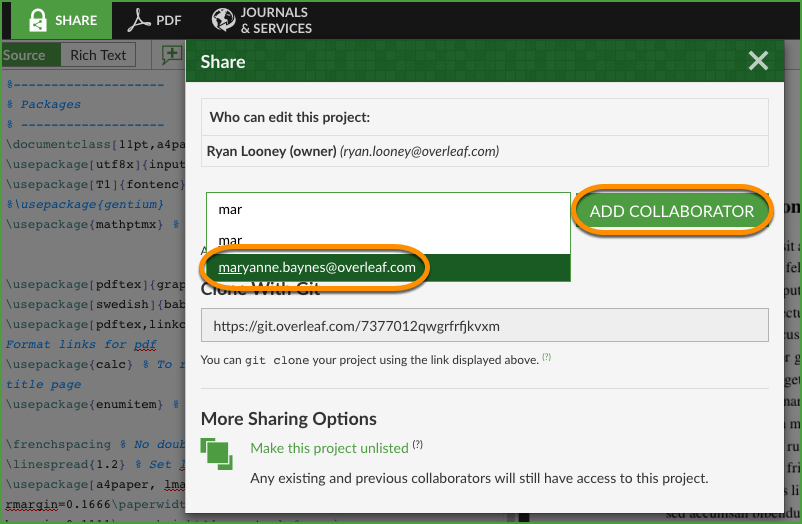The image size is (802, 524).
Task: Click the \usepackage{mathptmx} line
Action: (92, 224)
